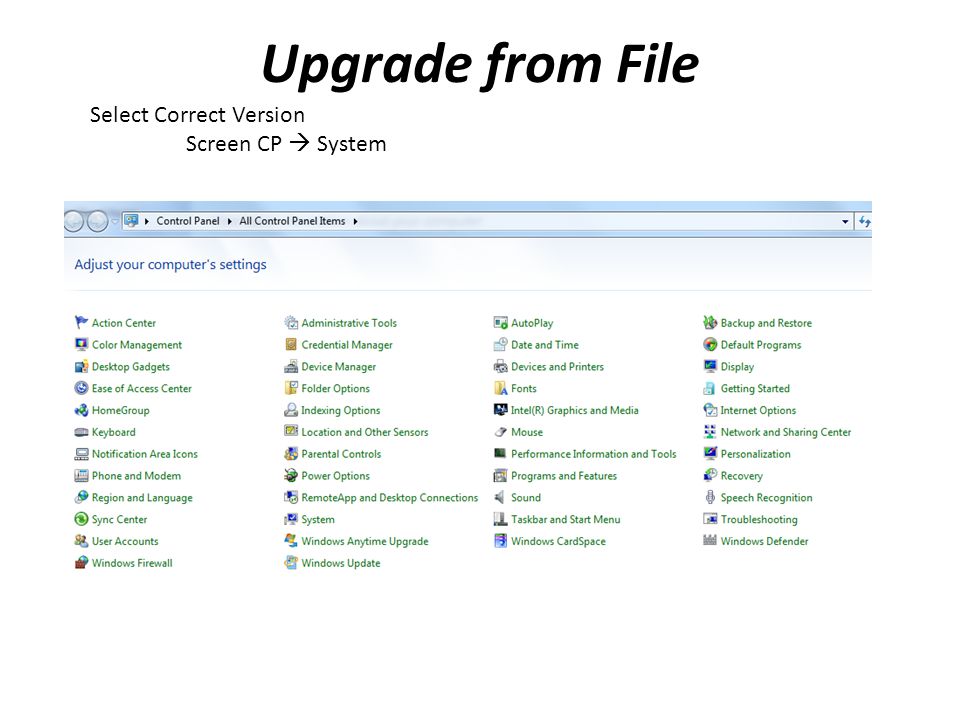Image resolution: width=960 pixels, height=720 pixels.
Task: Expand arrow before Control Panel breadcrumb
Action: point(147,221)
